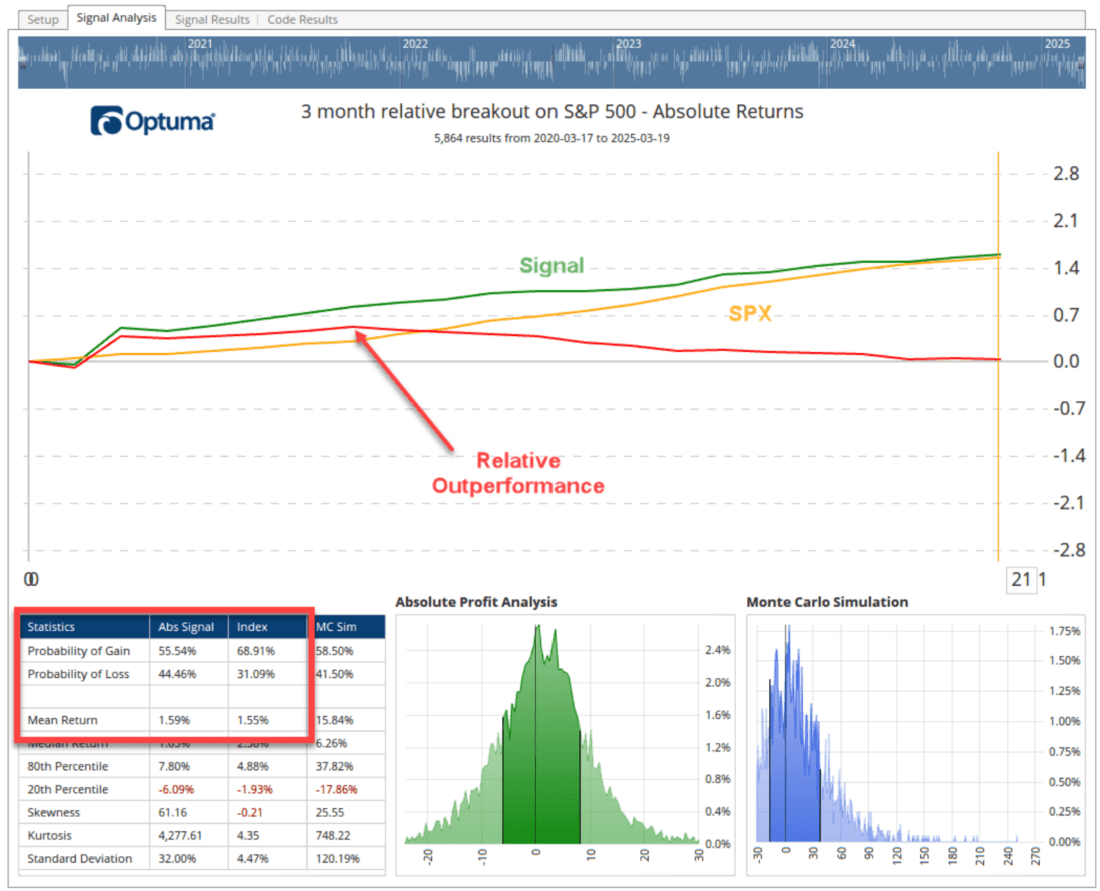Open the Setup tab
Viewport: 1100px width, 891px height.
[x=43, y=19]
